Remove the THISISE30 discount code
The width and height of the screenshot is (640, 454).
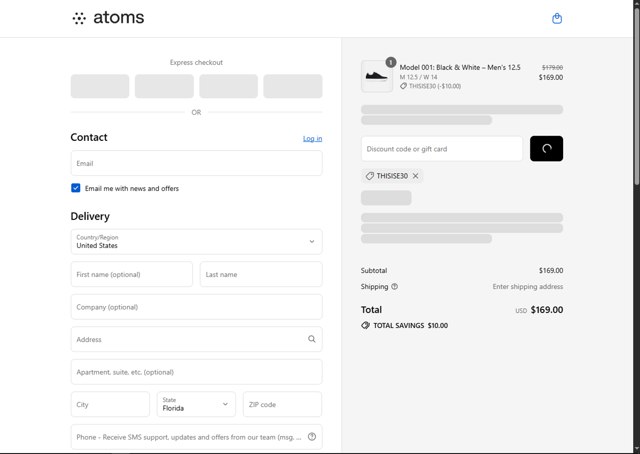[x=416, y=176]
